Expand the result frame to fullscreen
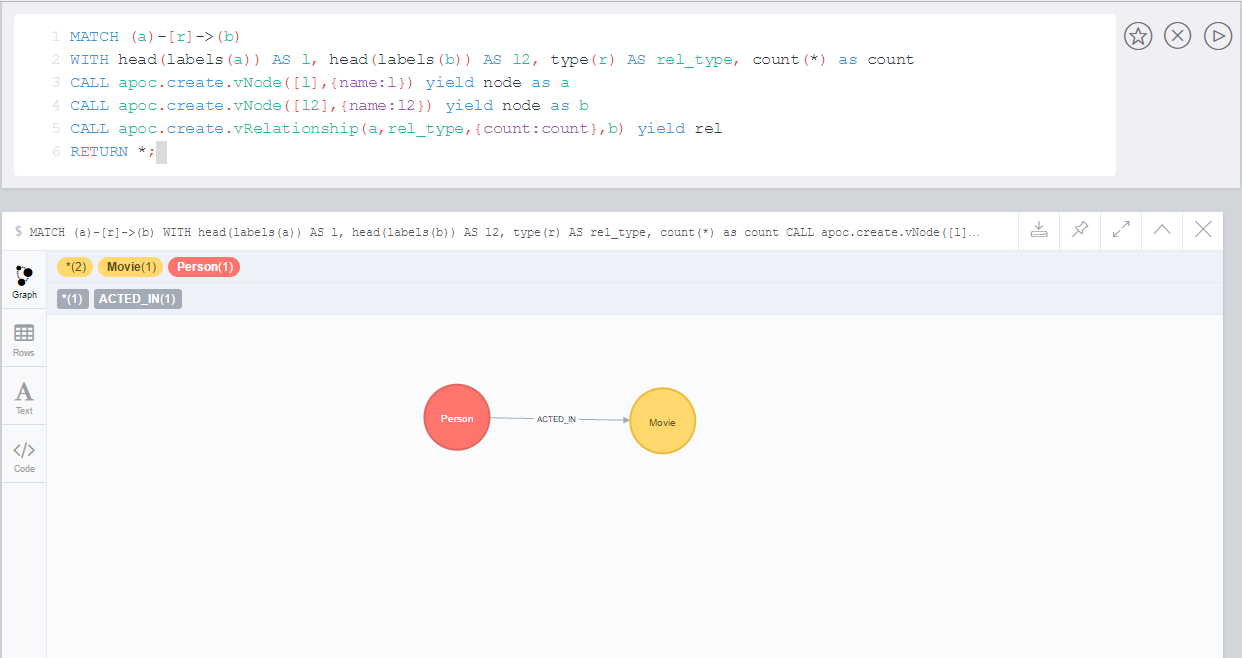The width and height of the screenshot is (1242, 658). click(1120, 230)
